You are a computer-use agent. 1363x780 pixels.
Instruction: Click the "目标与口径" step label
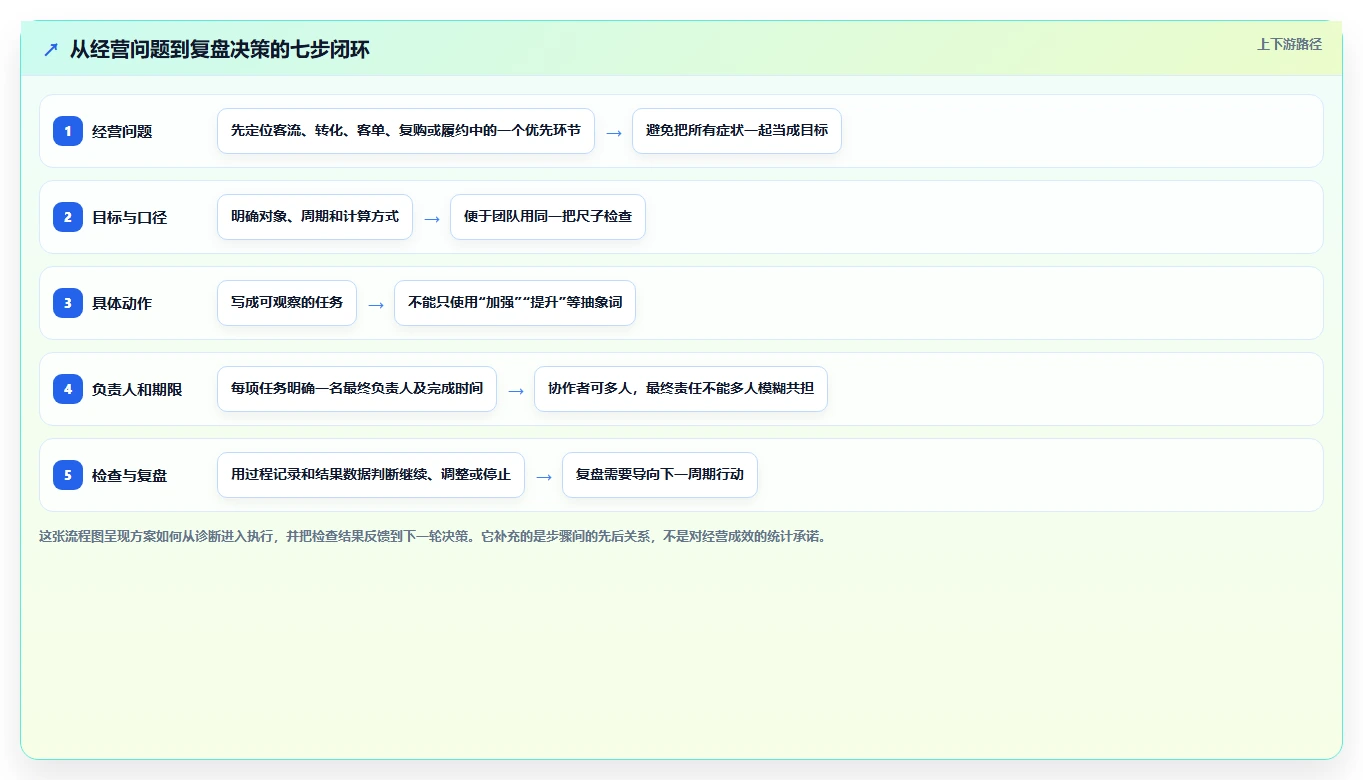(x=129, y=218)
